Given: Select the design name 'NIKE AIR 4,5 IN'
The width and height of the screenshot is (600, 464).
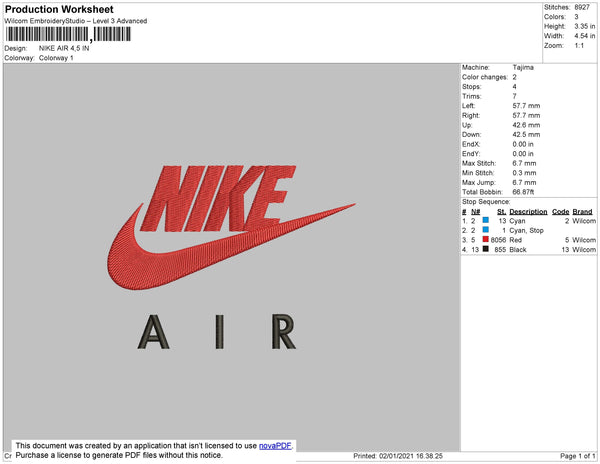Looking at the screenshot, I should 64,48.
